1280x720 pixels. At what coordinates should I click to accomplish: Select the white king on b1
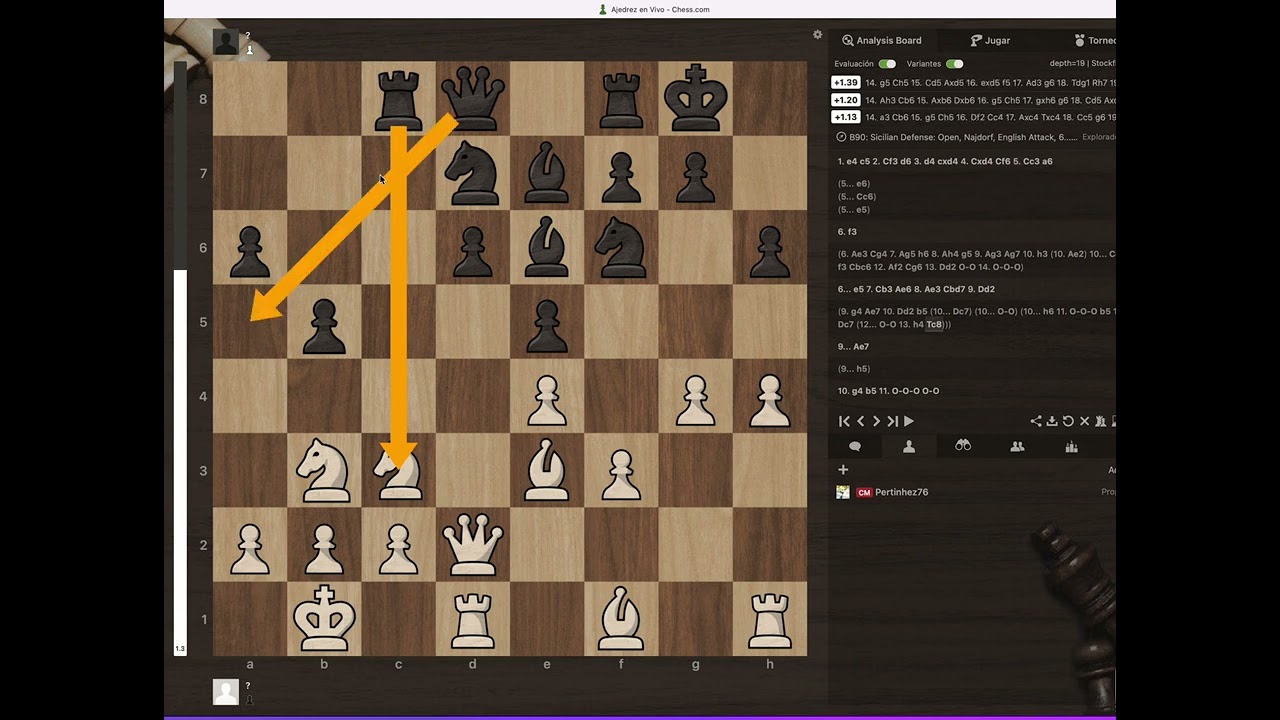323,619
